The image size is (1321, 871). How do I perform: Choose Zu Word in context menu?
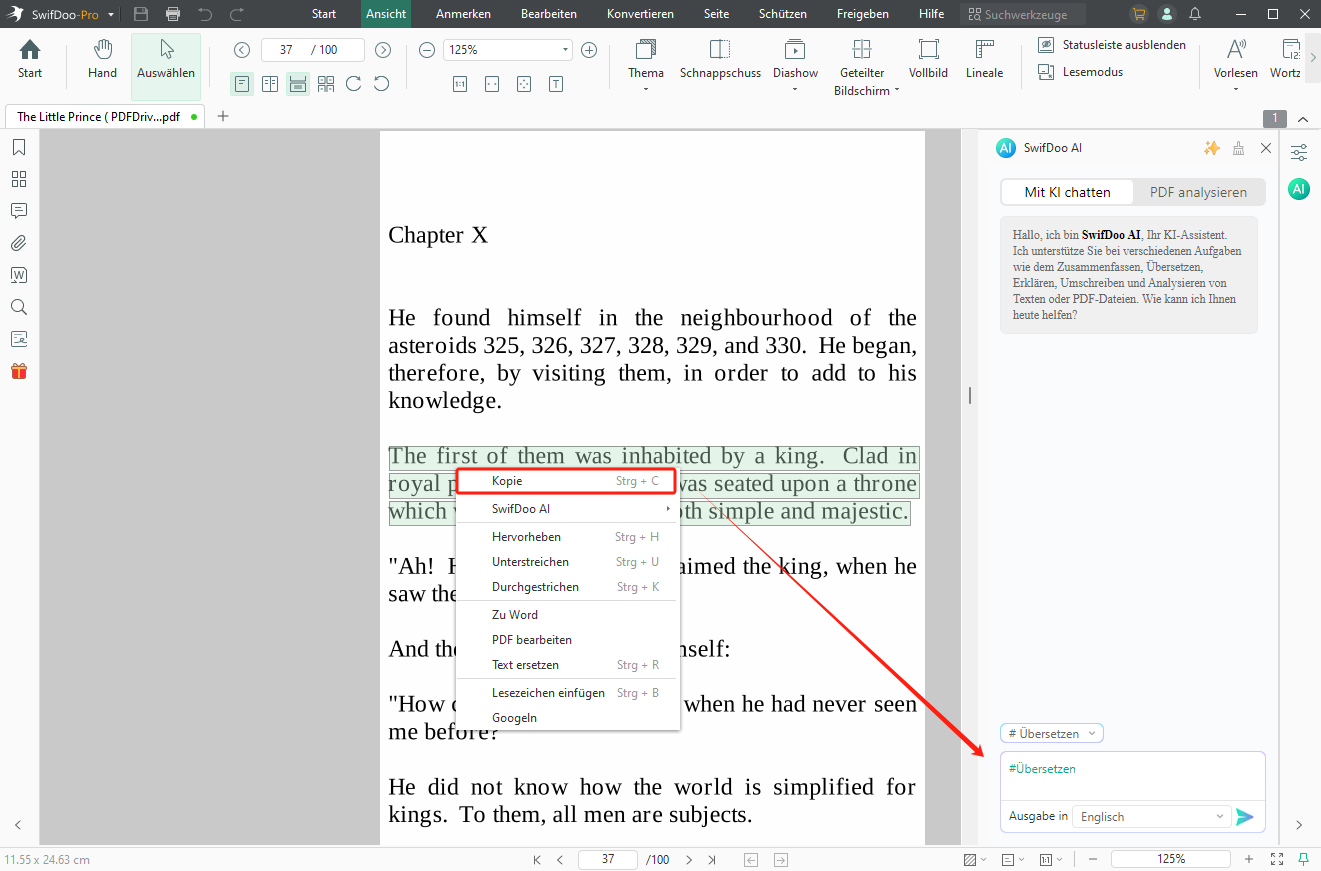567,615
